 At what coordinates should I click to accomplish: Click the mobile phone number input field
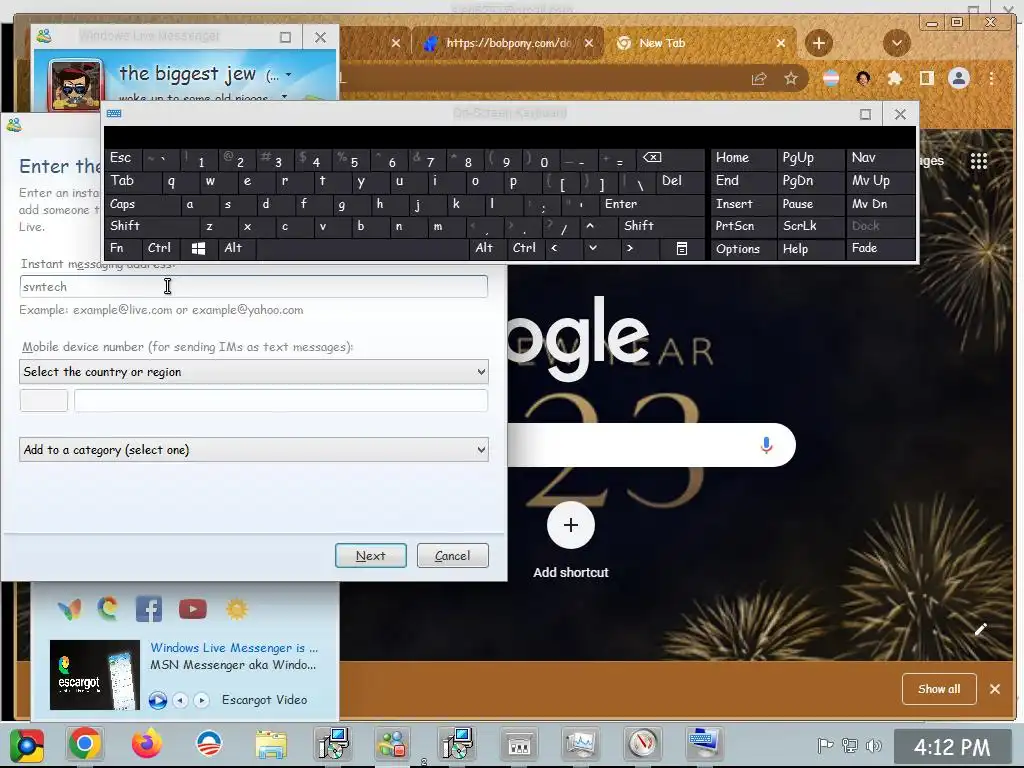coord(281,400)
